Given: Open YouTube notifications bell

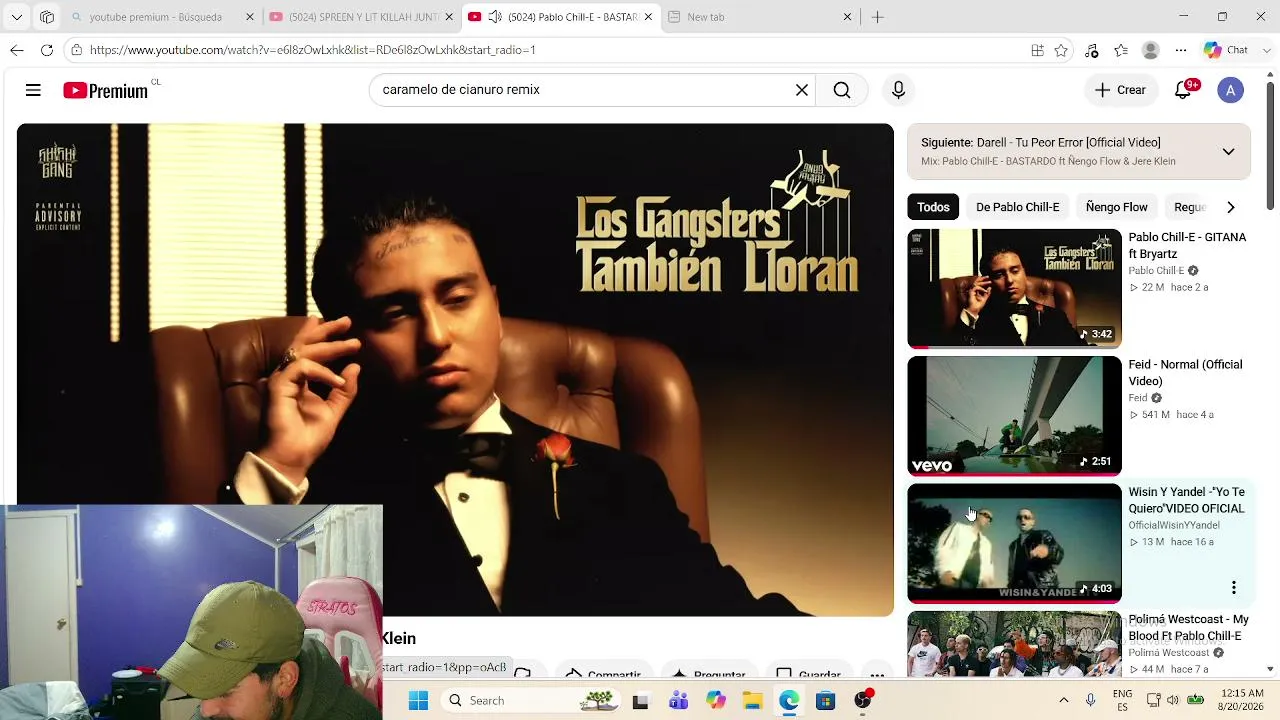Looking at the screenshot, I should (1183, 90).
